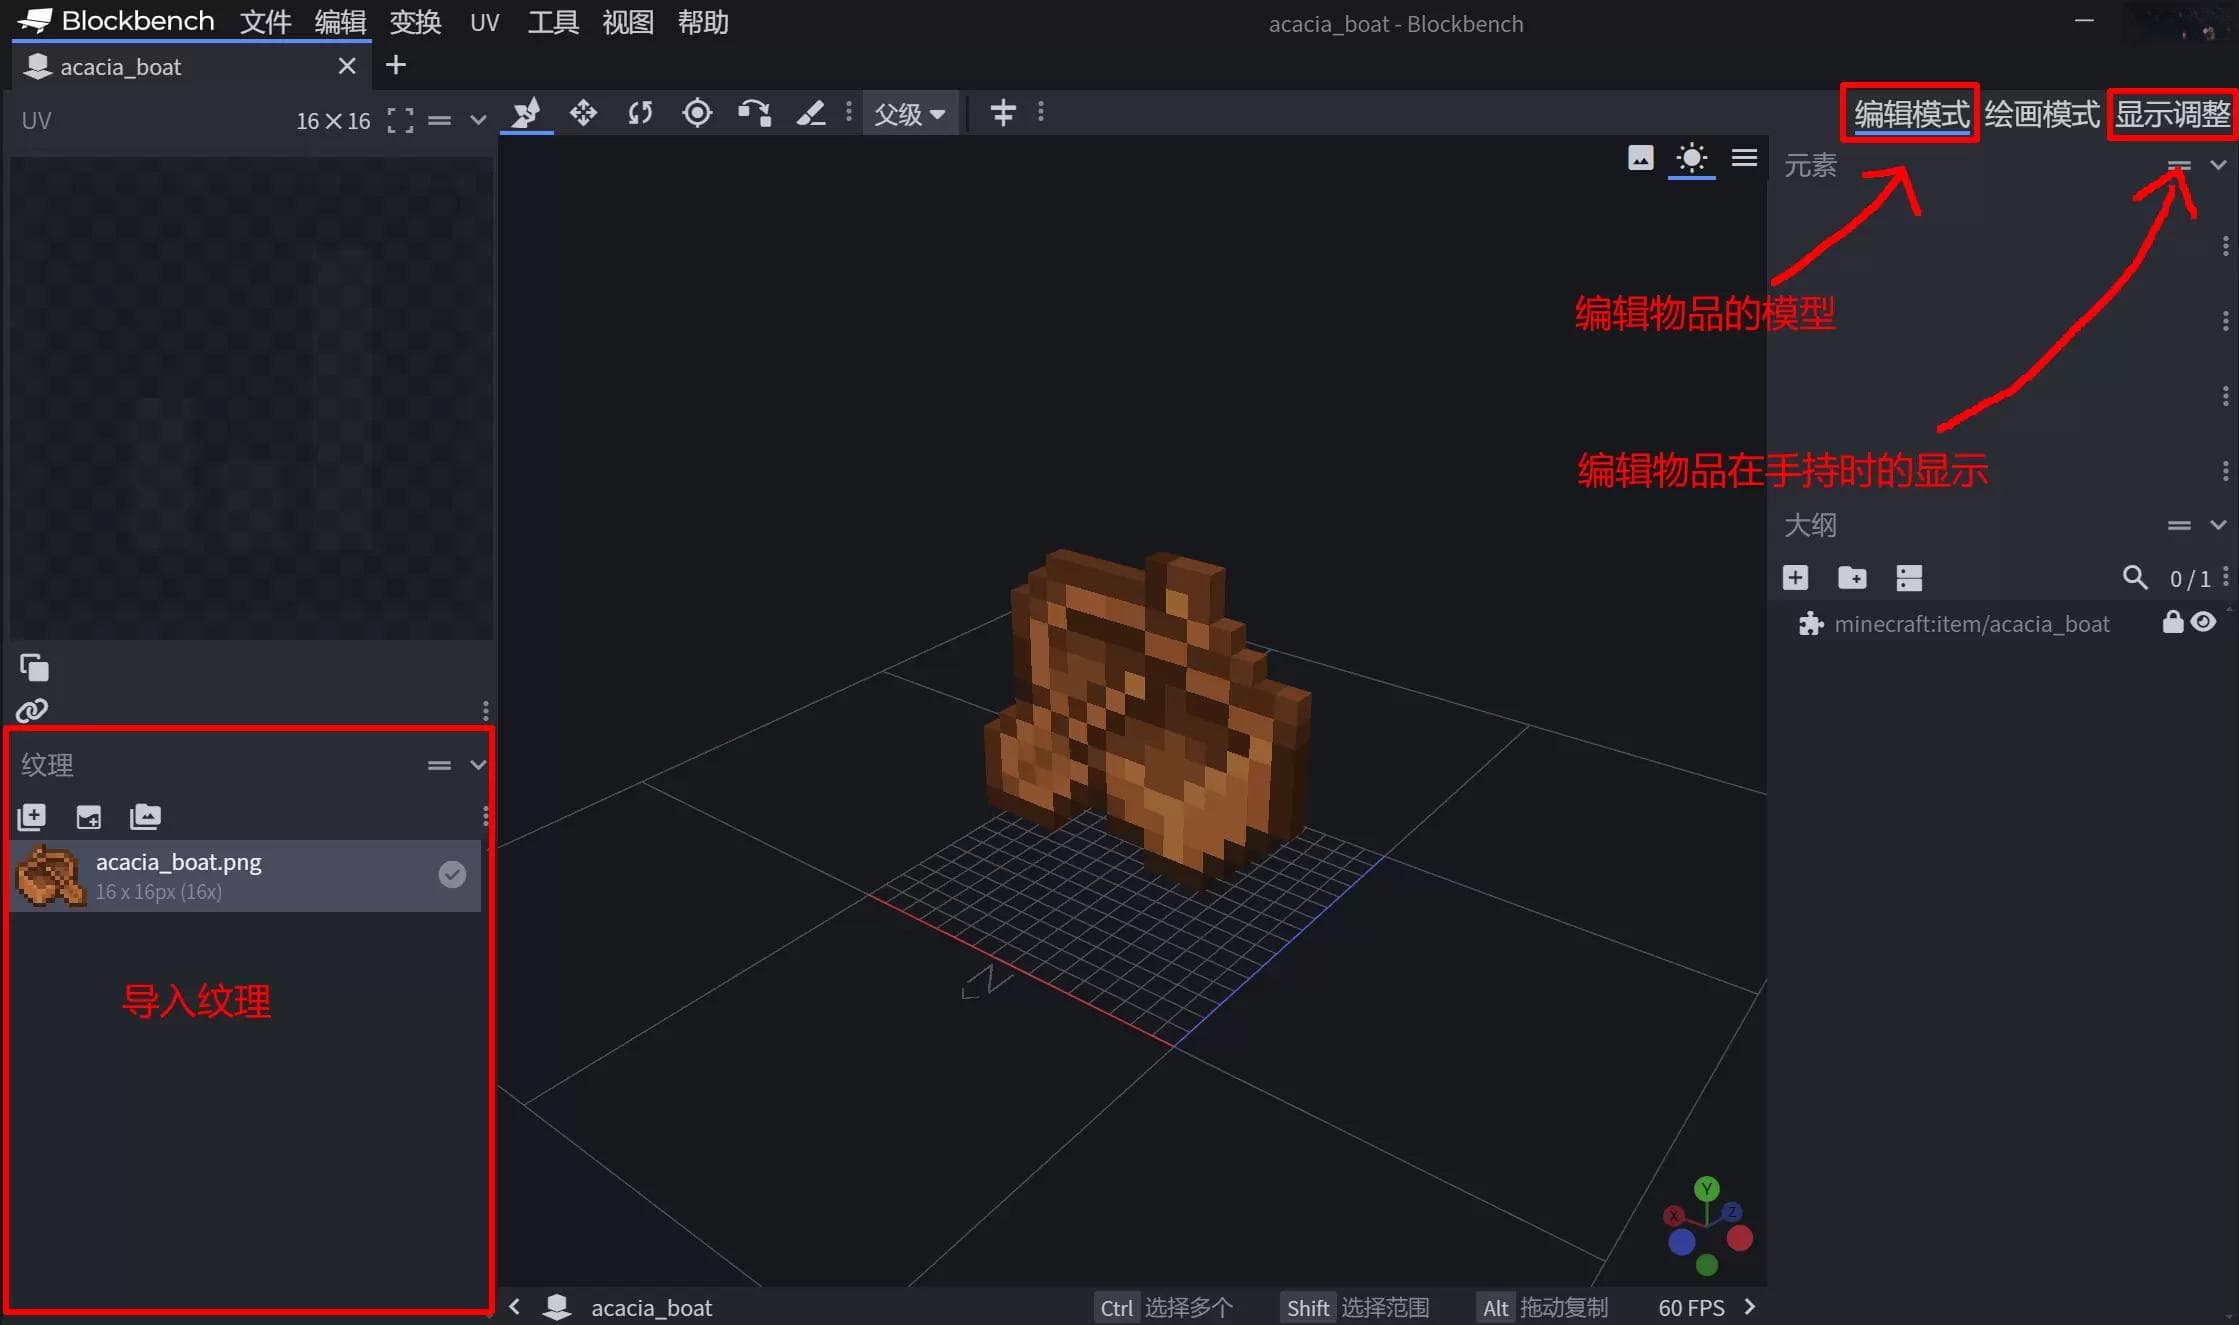Click the acacia_boat name in status bar
Screen dimensions: 2239x1325
(651, 1307)
